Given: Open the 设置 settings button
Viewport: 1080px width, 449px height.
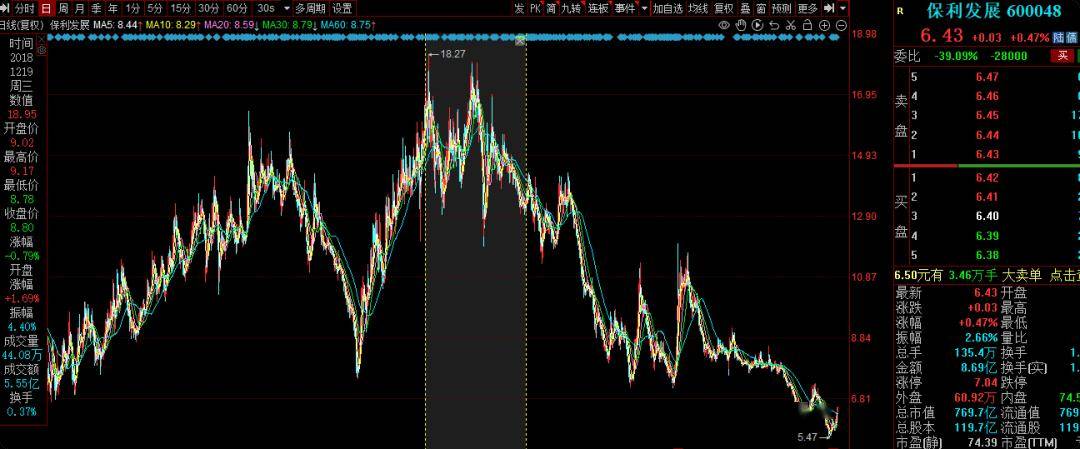Looking at the screenshot, I should pyautogui.click(x=342, y=8).
